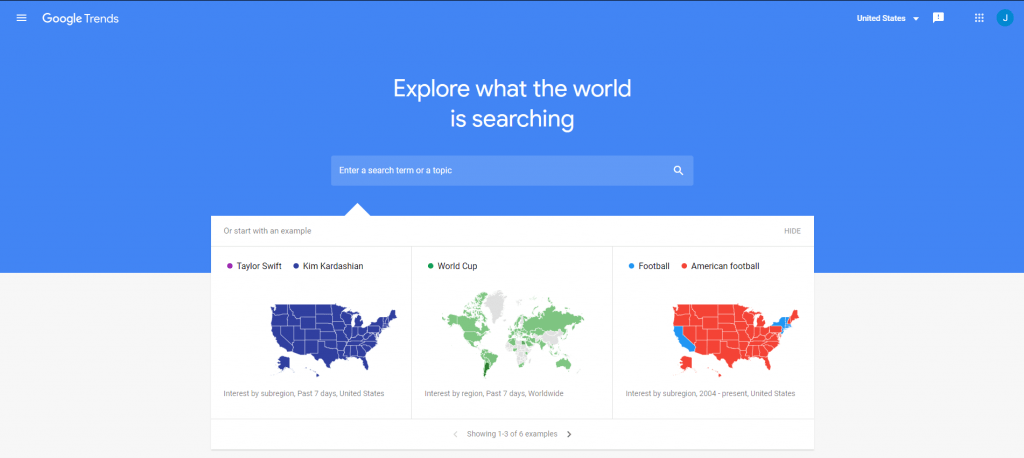Open the United States country dropdown

[x=881, y=18]
